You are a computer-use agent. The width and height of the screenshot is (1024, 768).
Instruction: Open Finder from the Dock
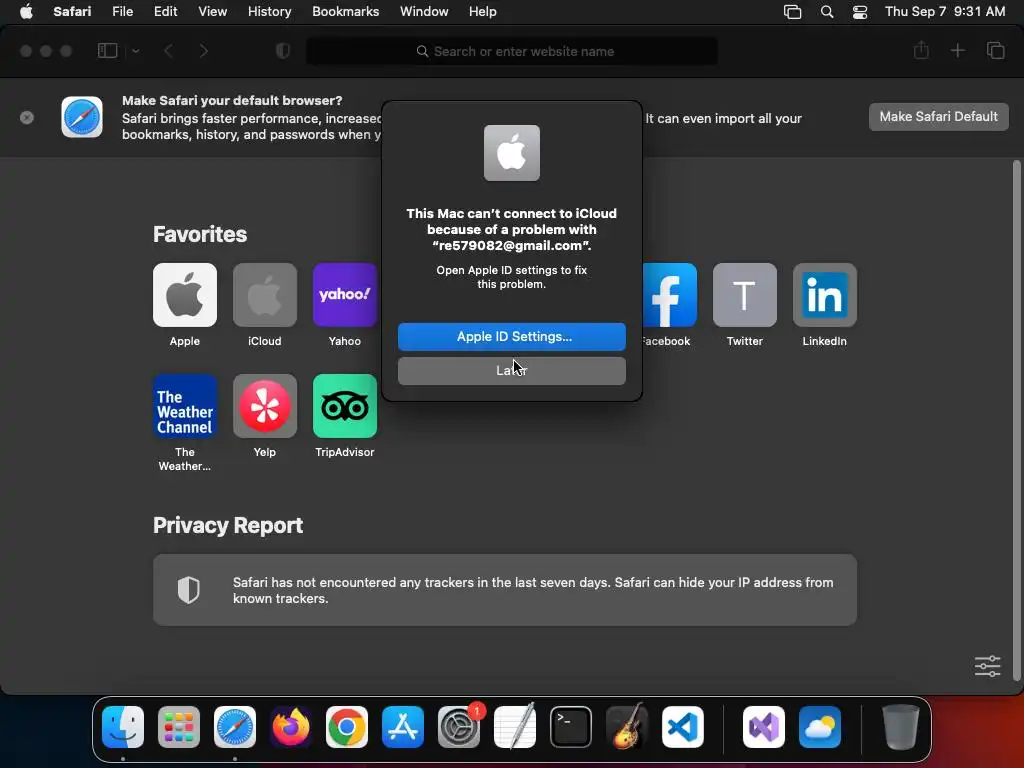tap(123, 727)
